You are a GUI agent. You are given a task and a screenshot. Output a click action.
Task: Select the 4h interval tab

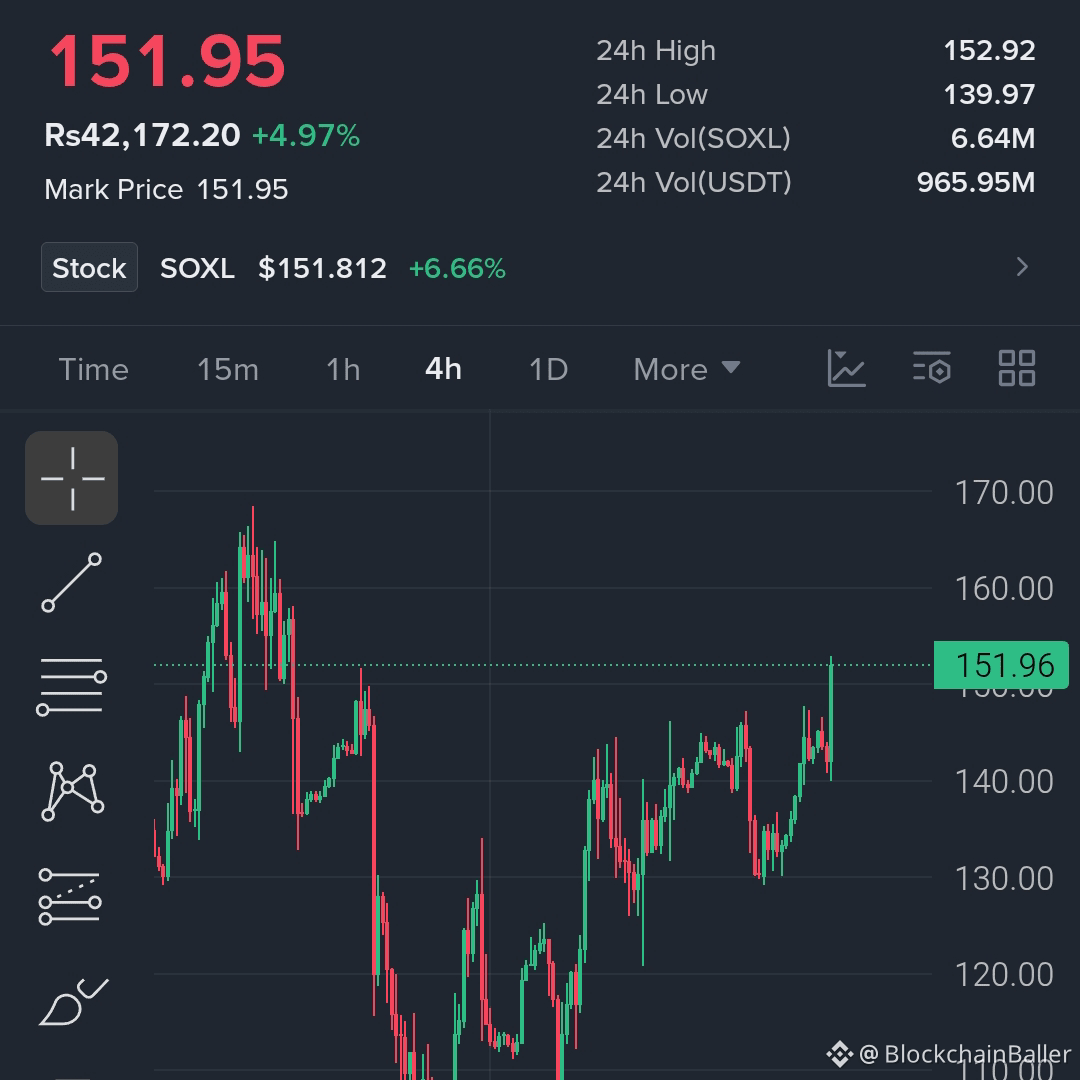coord(444,370)
